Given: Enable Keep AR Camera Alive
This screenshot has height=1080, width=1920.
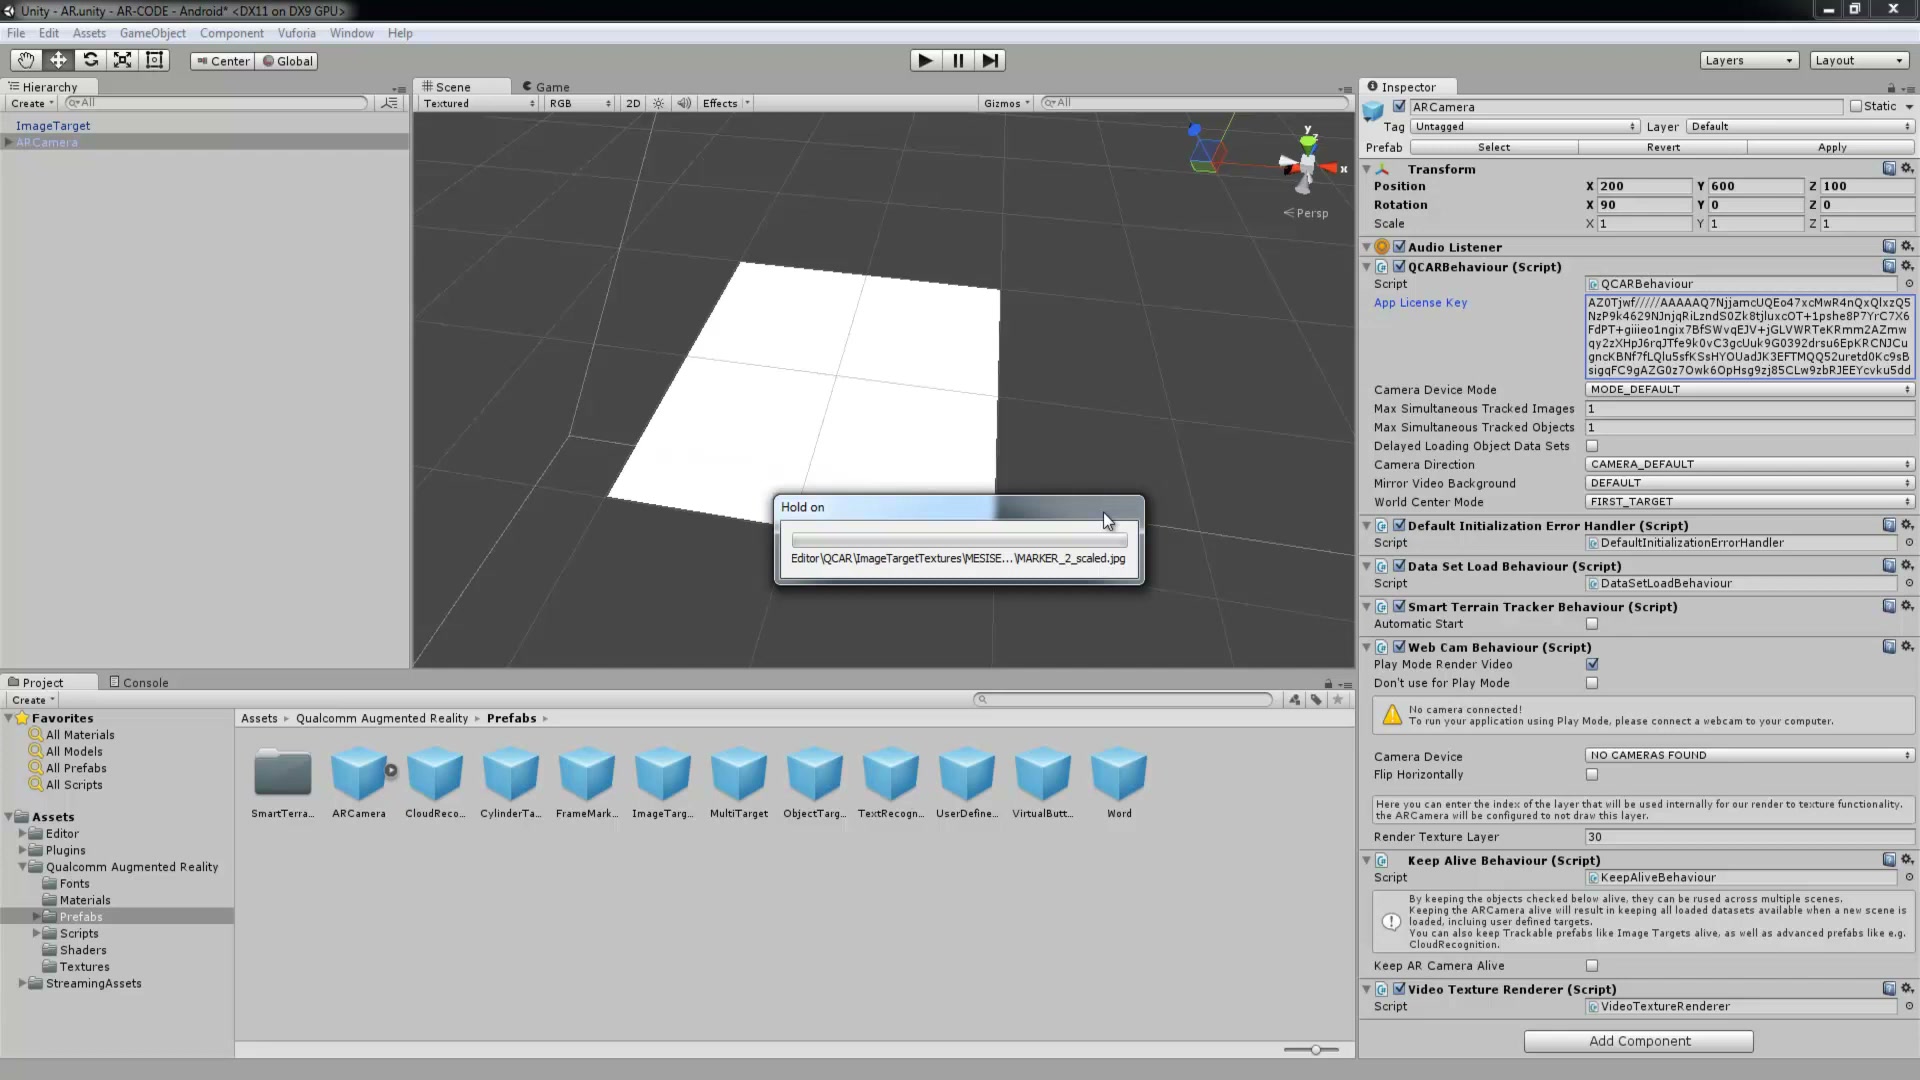Looking at the screenshot, I should click(x=1592, y=966).
